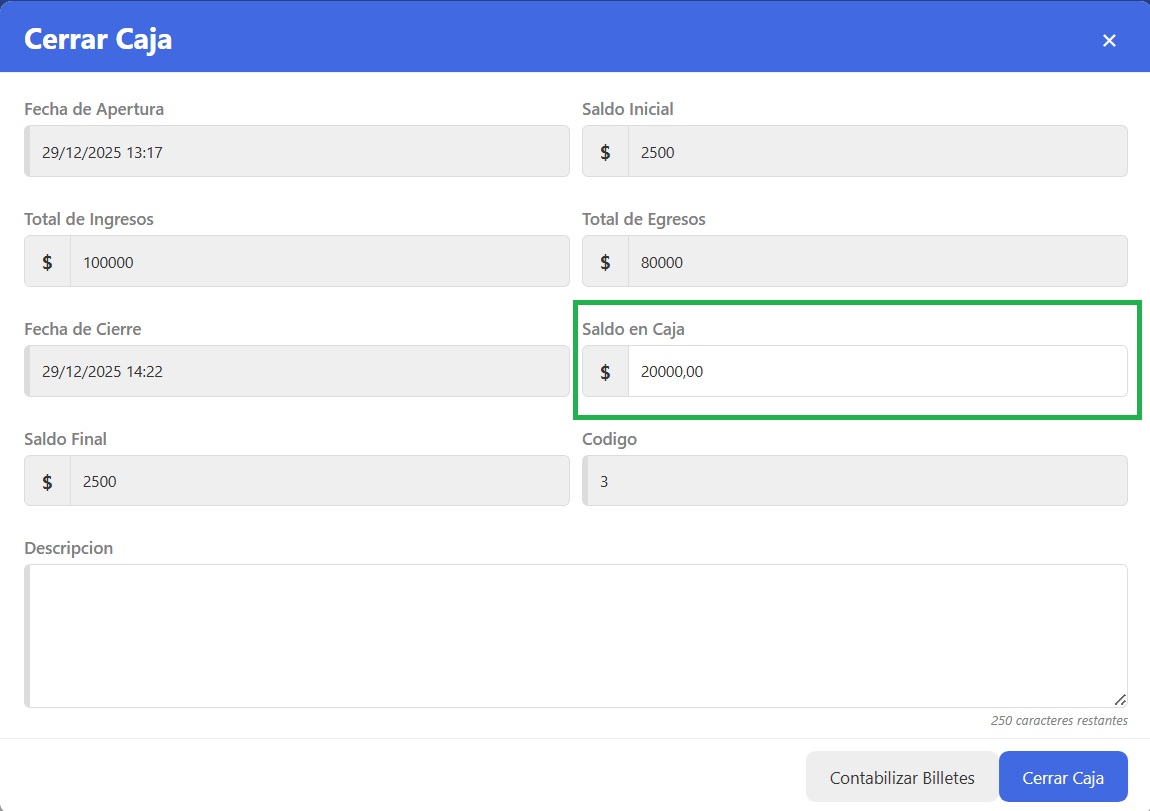This screenshot has height=811, width=1150.
Task: Click the Saldo Final value field
Action: coord(318,482)
